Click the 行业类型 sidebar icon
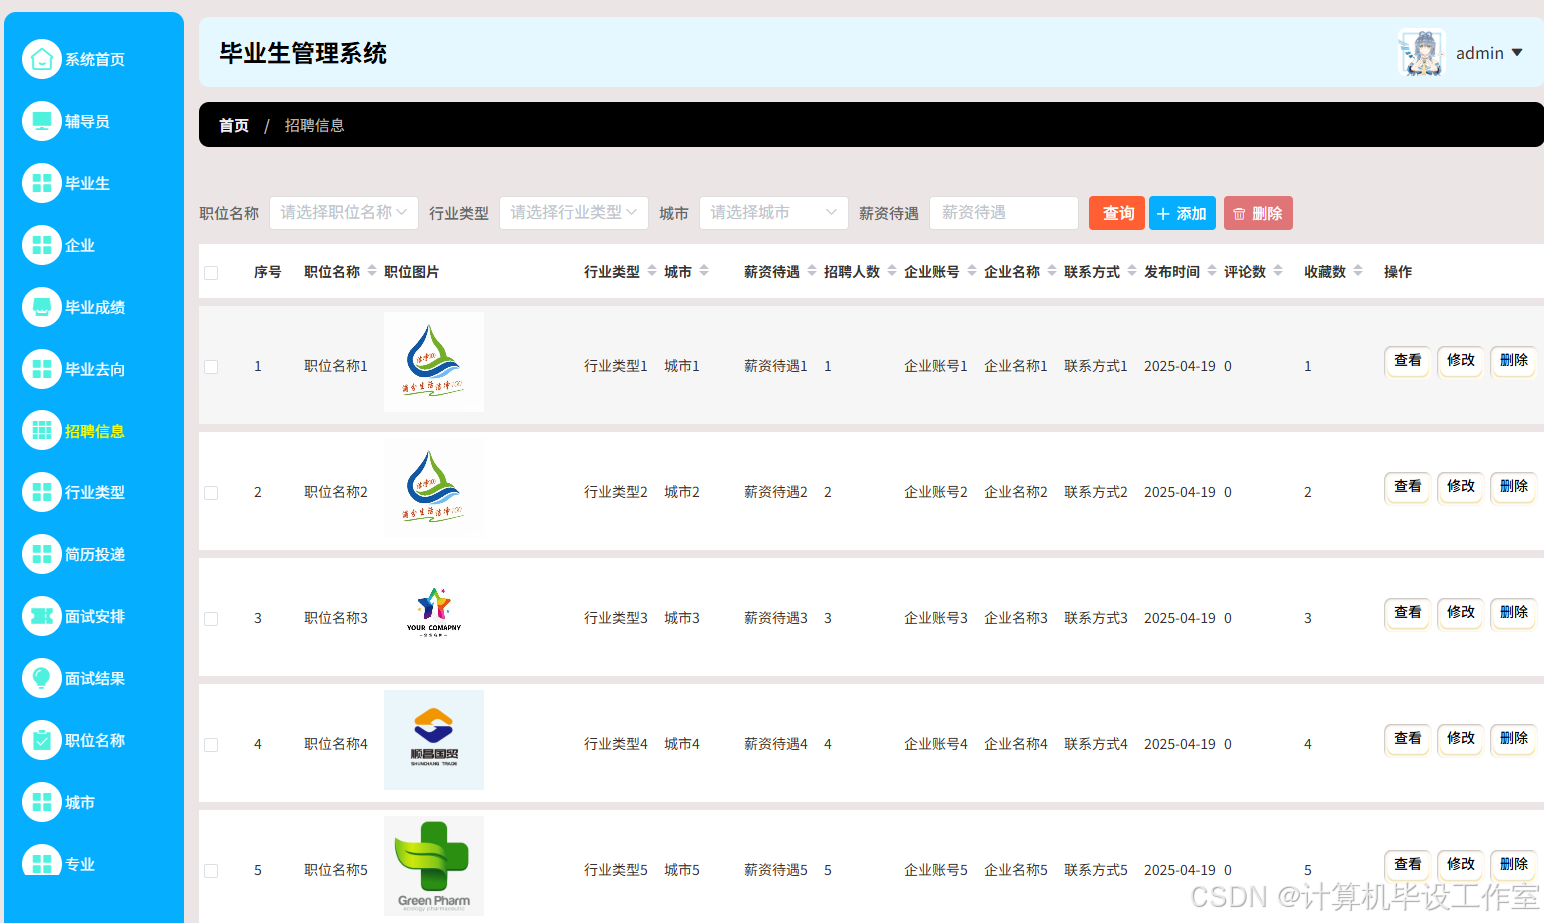Image resolution: width=1544 pixels, height=923 pixels. pyautogui.click(x=42, y=492)
